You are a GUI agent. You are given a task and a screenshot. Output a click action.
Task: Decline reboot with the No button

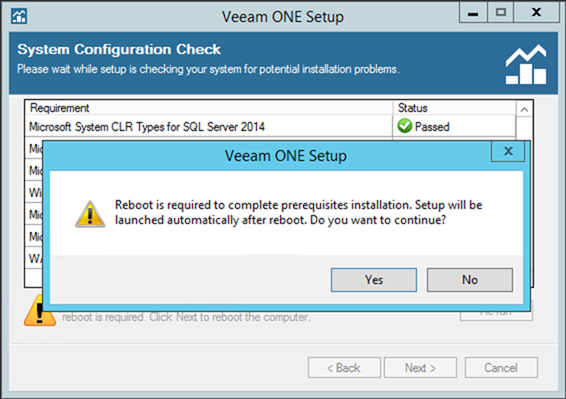[x=470, y=280]
